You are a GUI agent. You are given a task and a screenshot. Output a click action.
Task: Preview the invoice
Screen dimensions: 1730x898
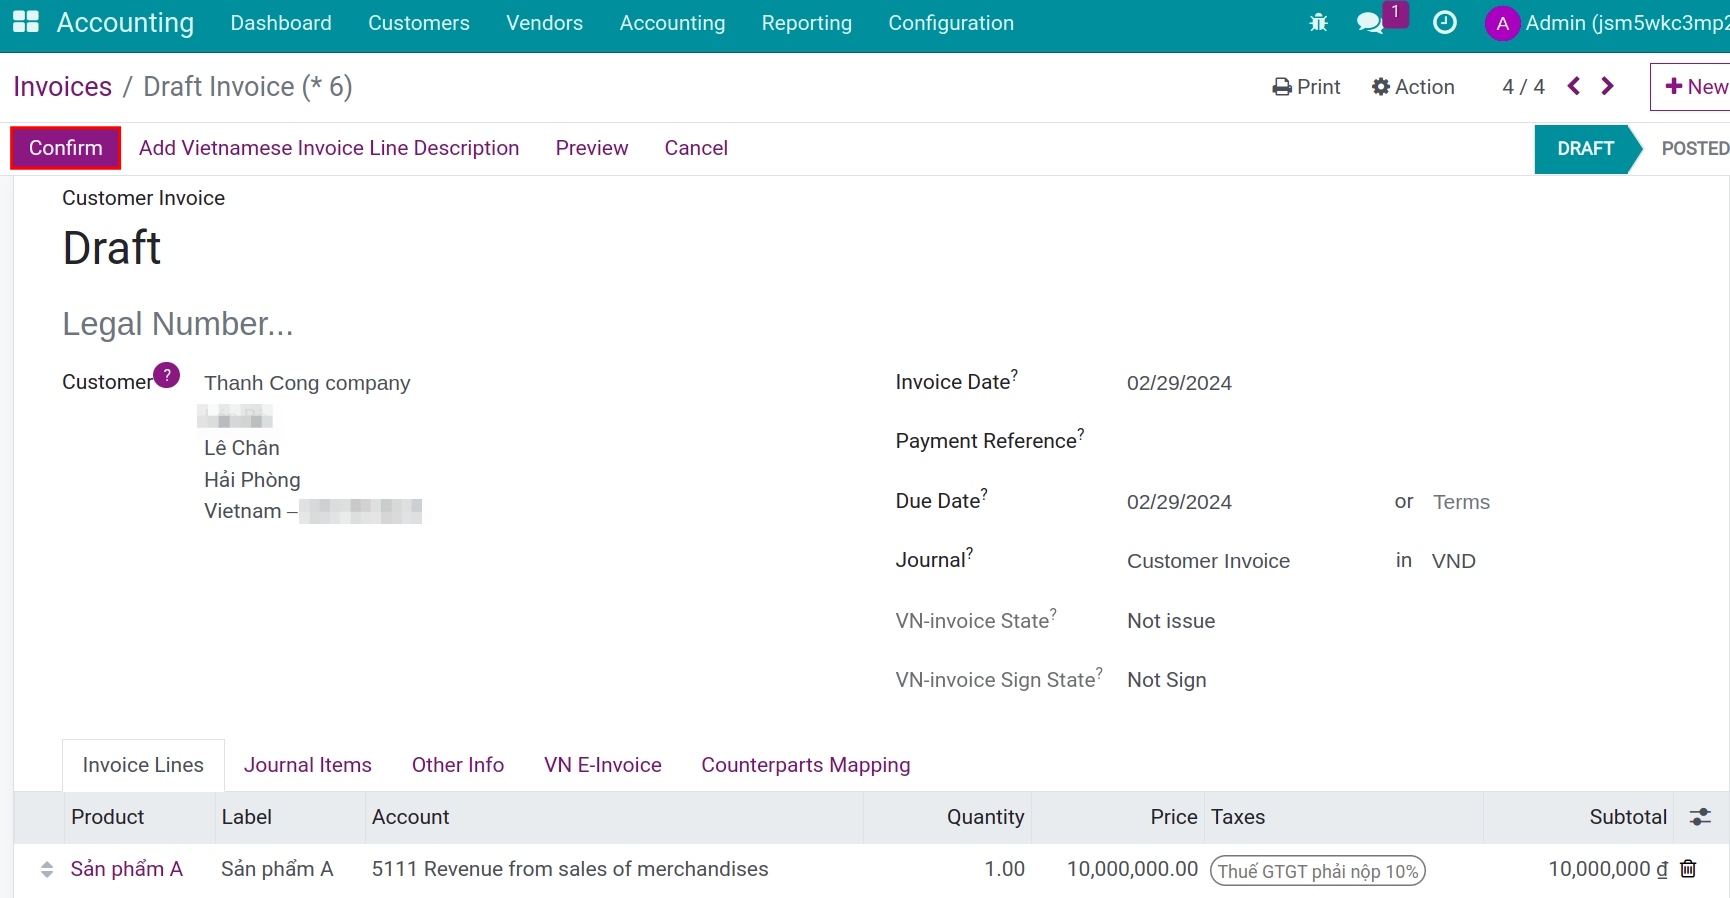pos(592,148)
